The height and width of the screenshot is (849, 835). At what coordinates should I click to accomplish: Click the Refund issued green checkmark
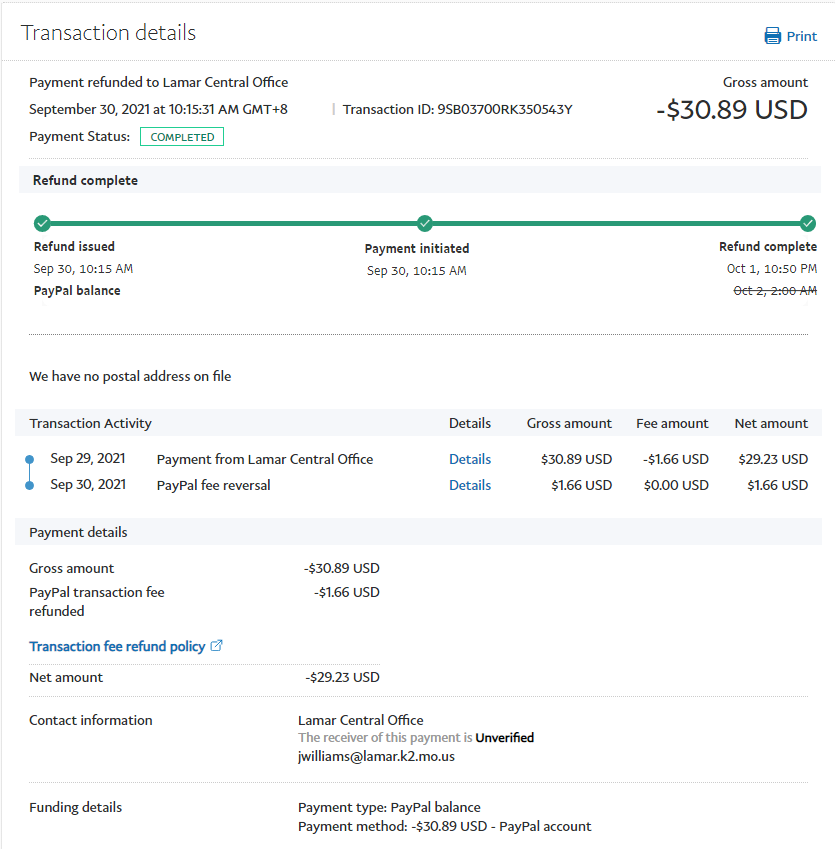click(42, 223)
